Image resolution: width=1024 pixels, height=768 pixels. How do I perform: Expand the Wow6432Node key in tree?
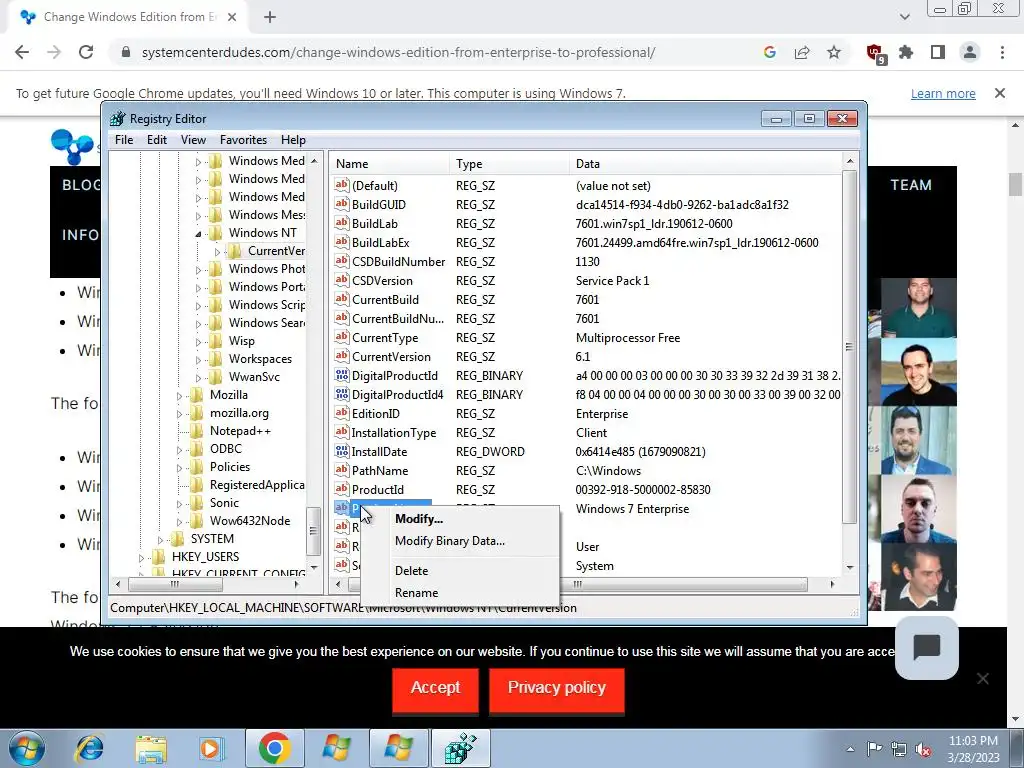(x=179, y=521)
